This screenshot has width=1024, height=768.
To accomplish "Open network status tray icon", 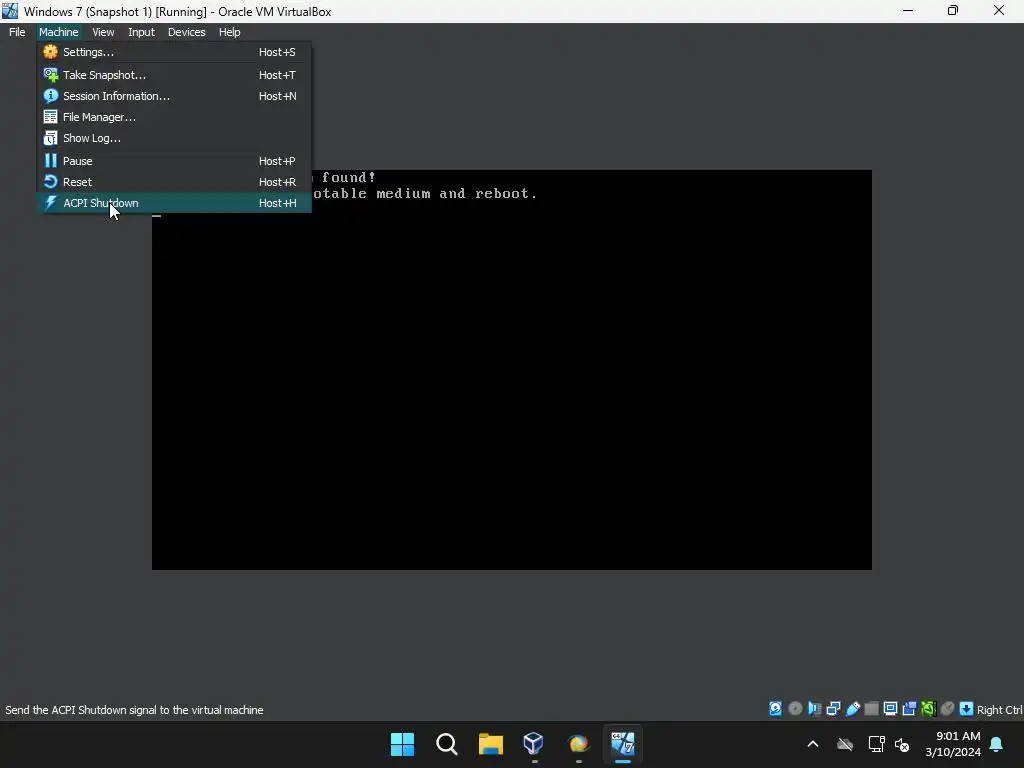I will (876, 744).
